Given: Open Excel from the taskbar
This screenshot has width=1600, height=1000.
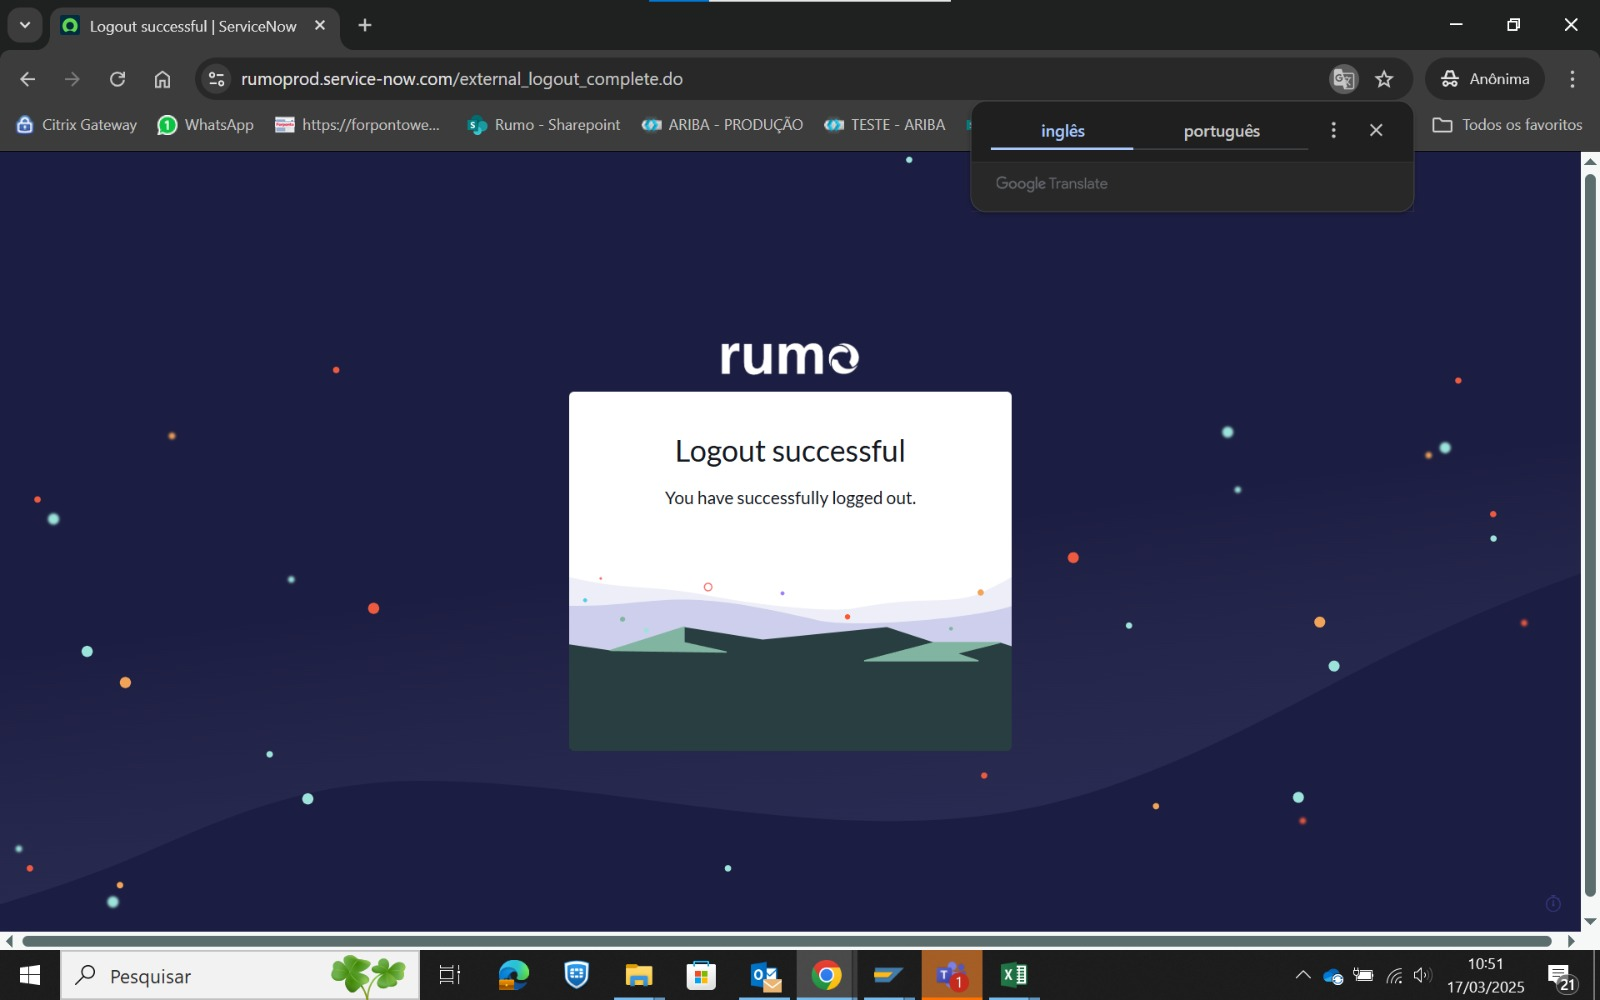Looking at the screenshot, I should click(x=1013, y=975).
